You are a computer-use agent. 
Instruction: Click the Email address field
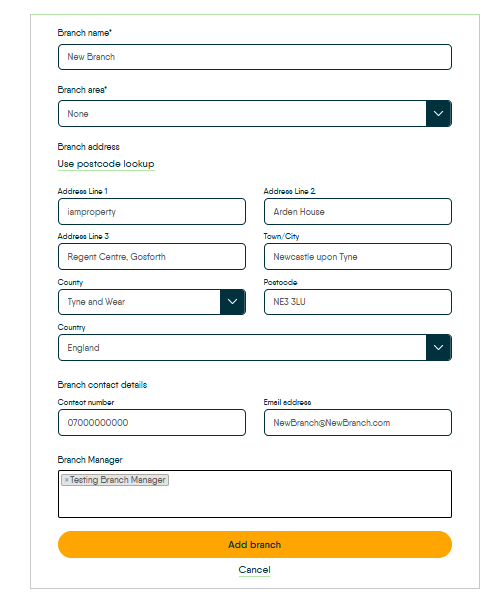point(358,423)
